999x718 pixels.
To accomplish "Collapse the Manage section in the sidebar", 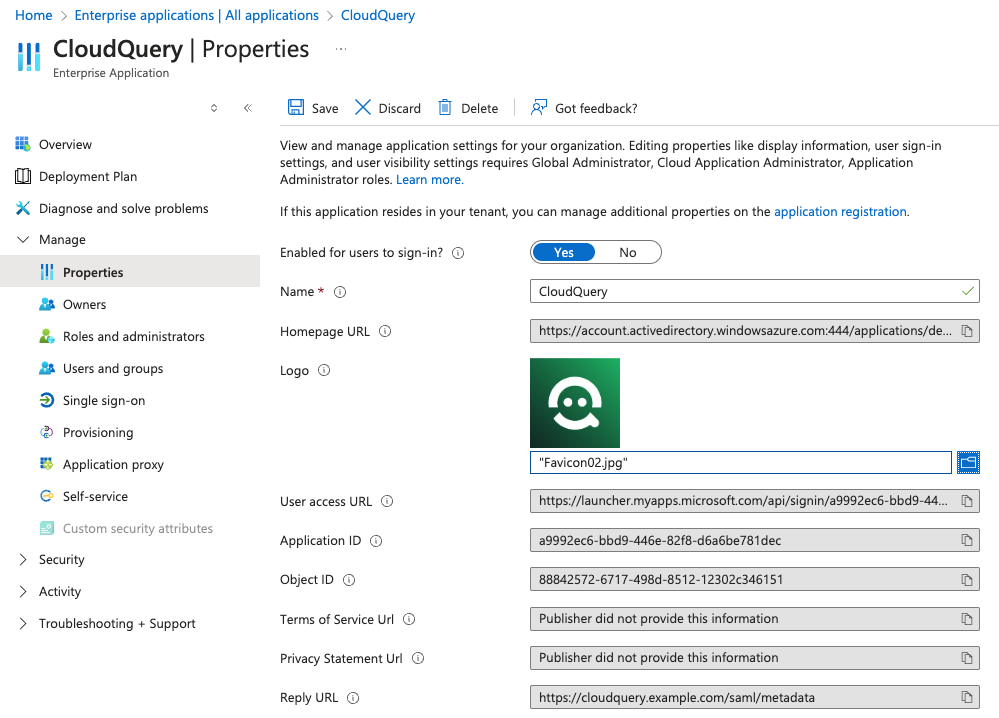I will click(23, 240).
